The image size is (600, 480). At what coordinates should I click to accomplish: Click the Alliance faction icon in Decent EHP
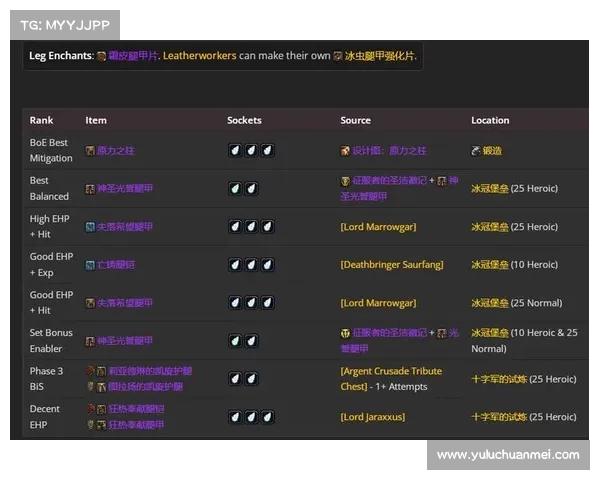[90, 425]
